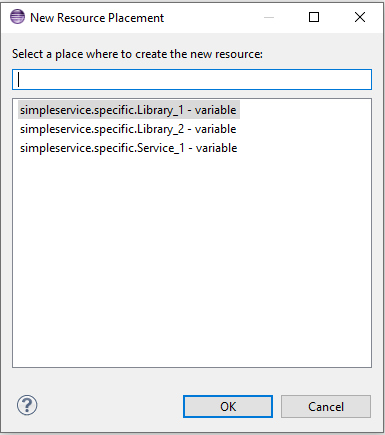This screenshot has height=435, width=385.
Task: Click the minimize dash in the title bar
Action: pyautogui.click(x=269, y=17)
